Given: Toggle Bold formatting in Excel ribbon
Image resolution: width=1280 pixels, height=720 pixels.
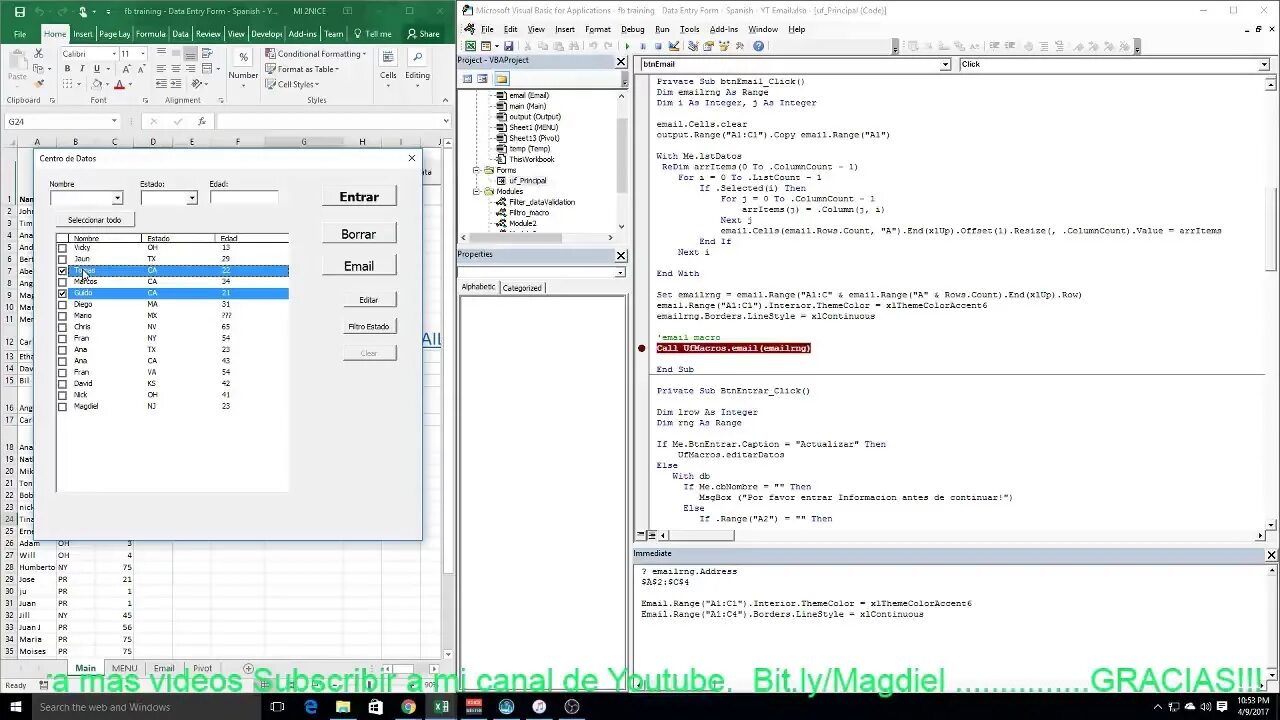Looking at the screenshot, I should pyautogui.click(x=67, y=68).
